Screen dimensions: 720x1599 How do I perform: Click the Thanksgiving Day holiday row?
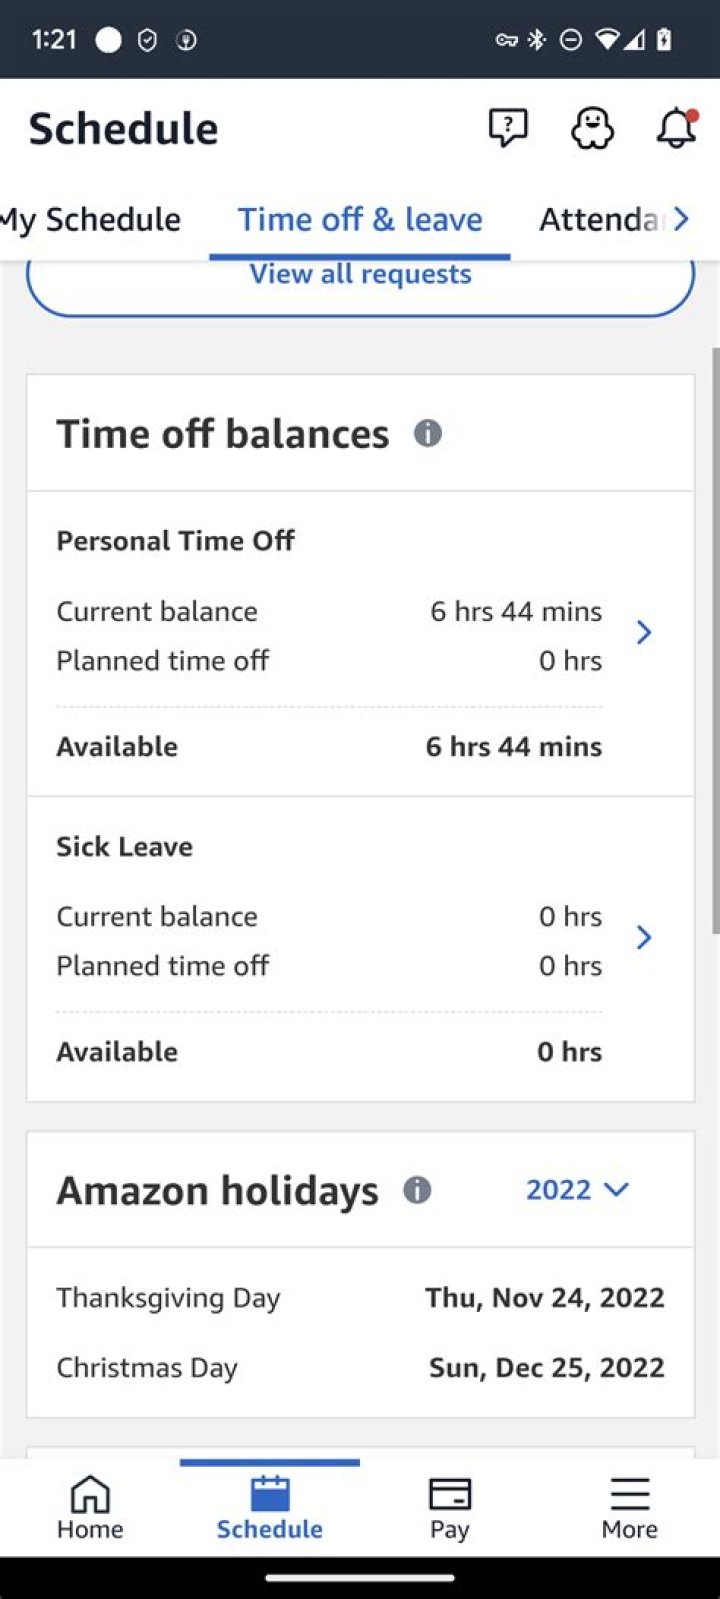pos(360,1297)
